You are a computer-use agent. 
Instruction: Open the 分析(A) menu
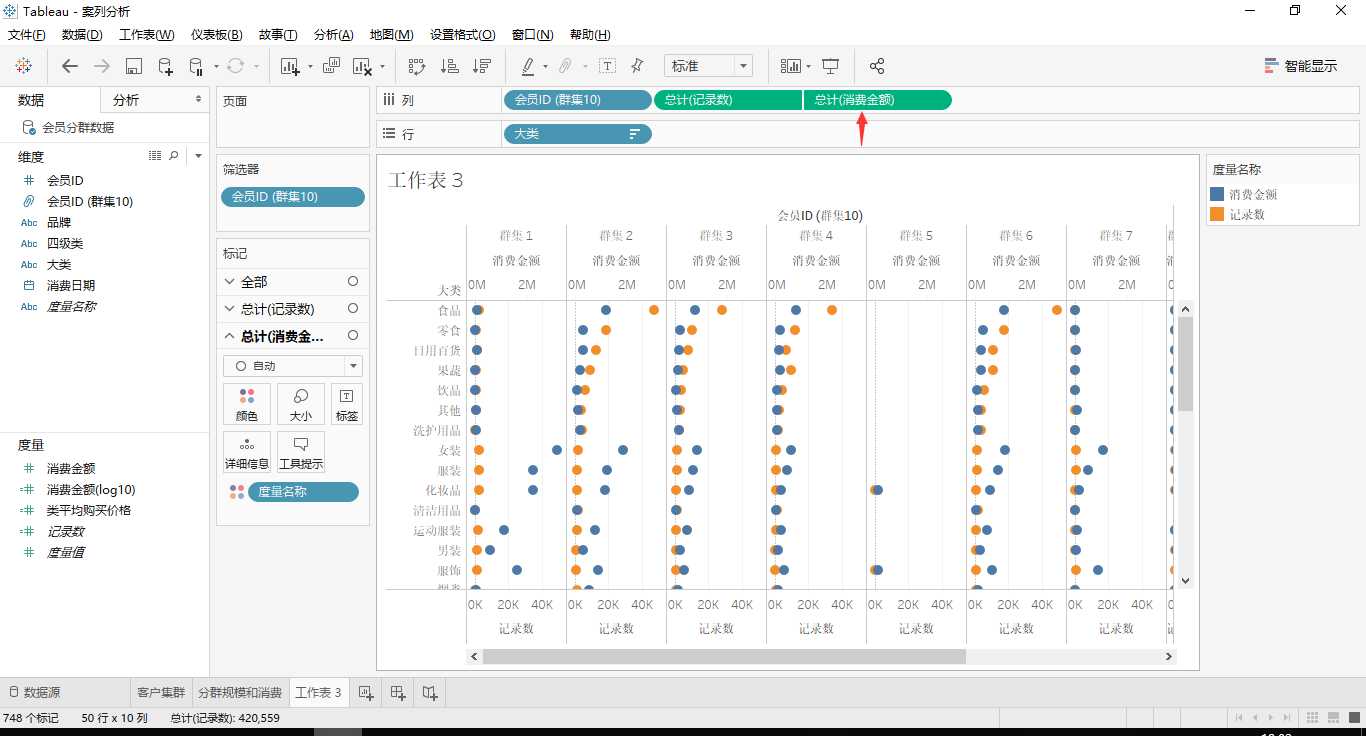(x=333, y=35)
